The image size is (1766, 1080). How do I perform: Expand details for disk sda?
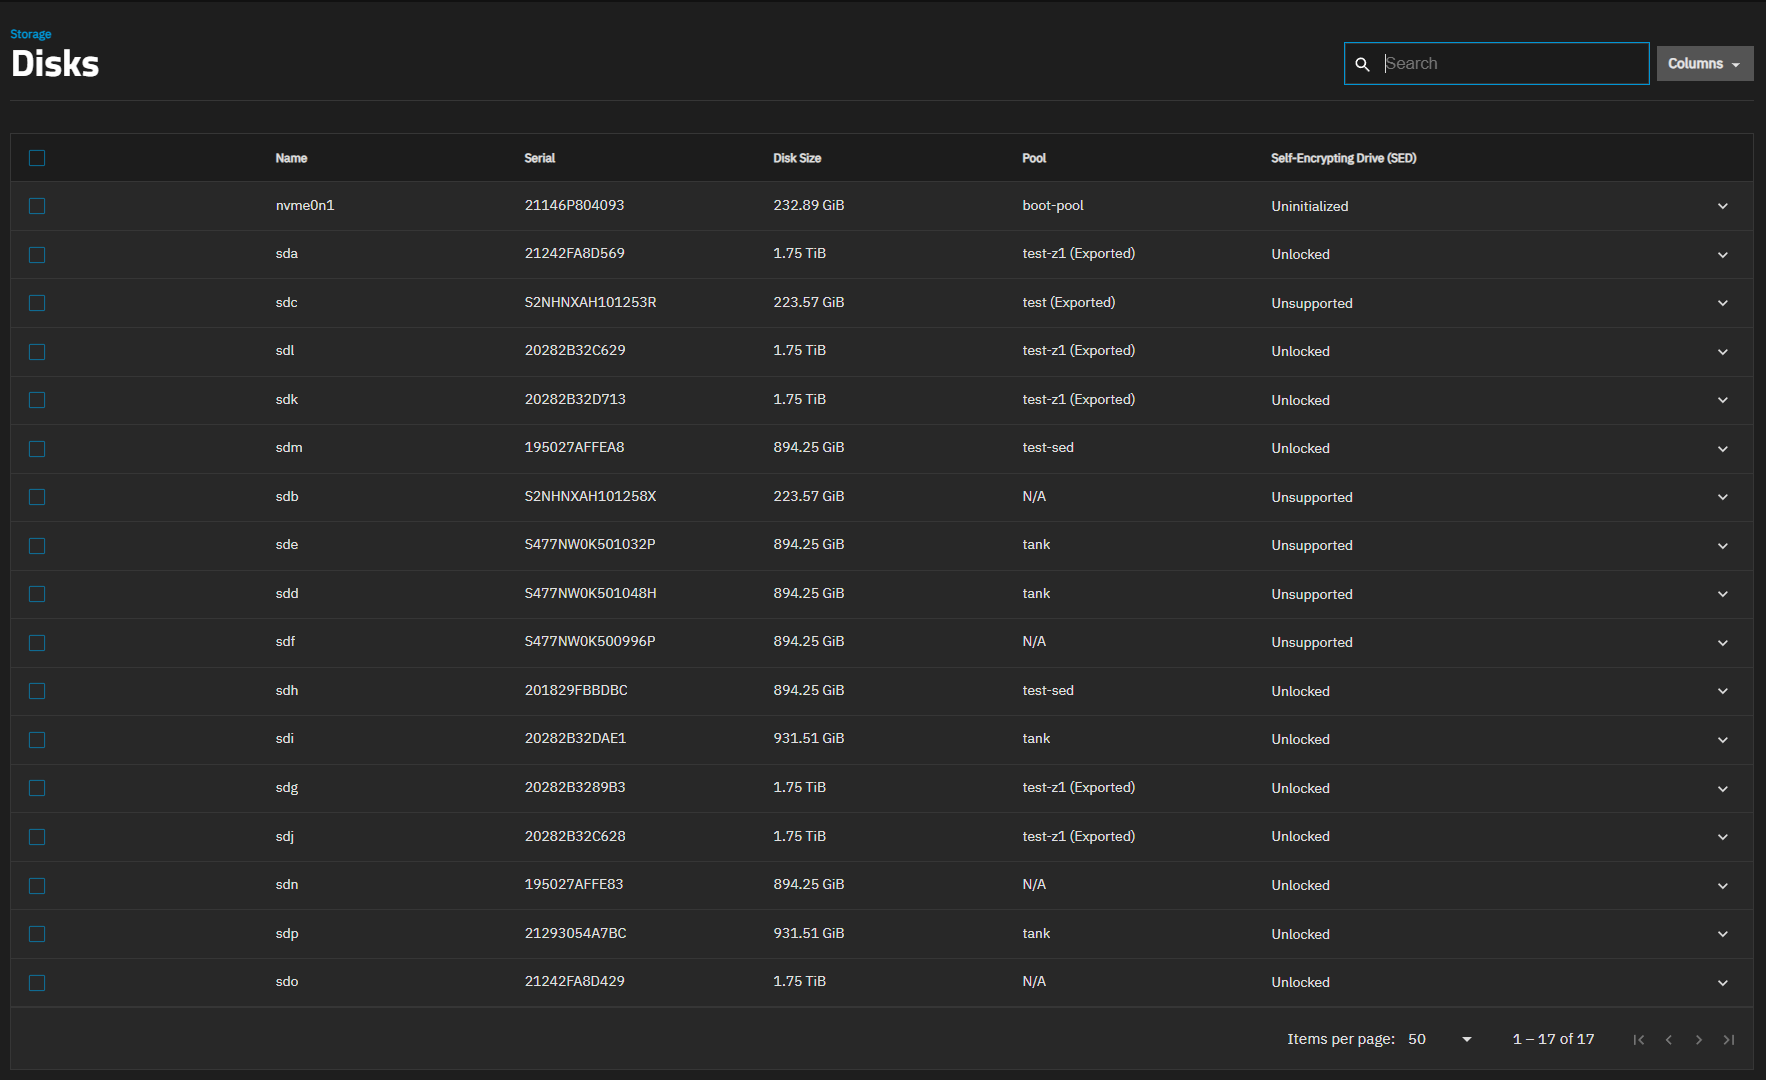1722,255
